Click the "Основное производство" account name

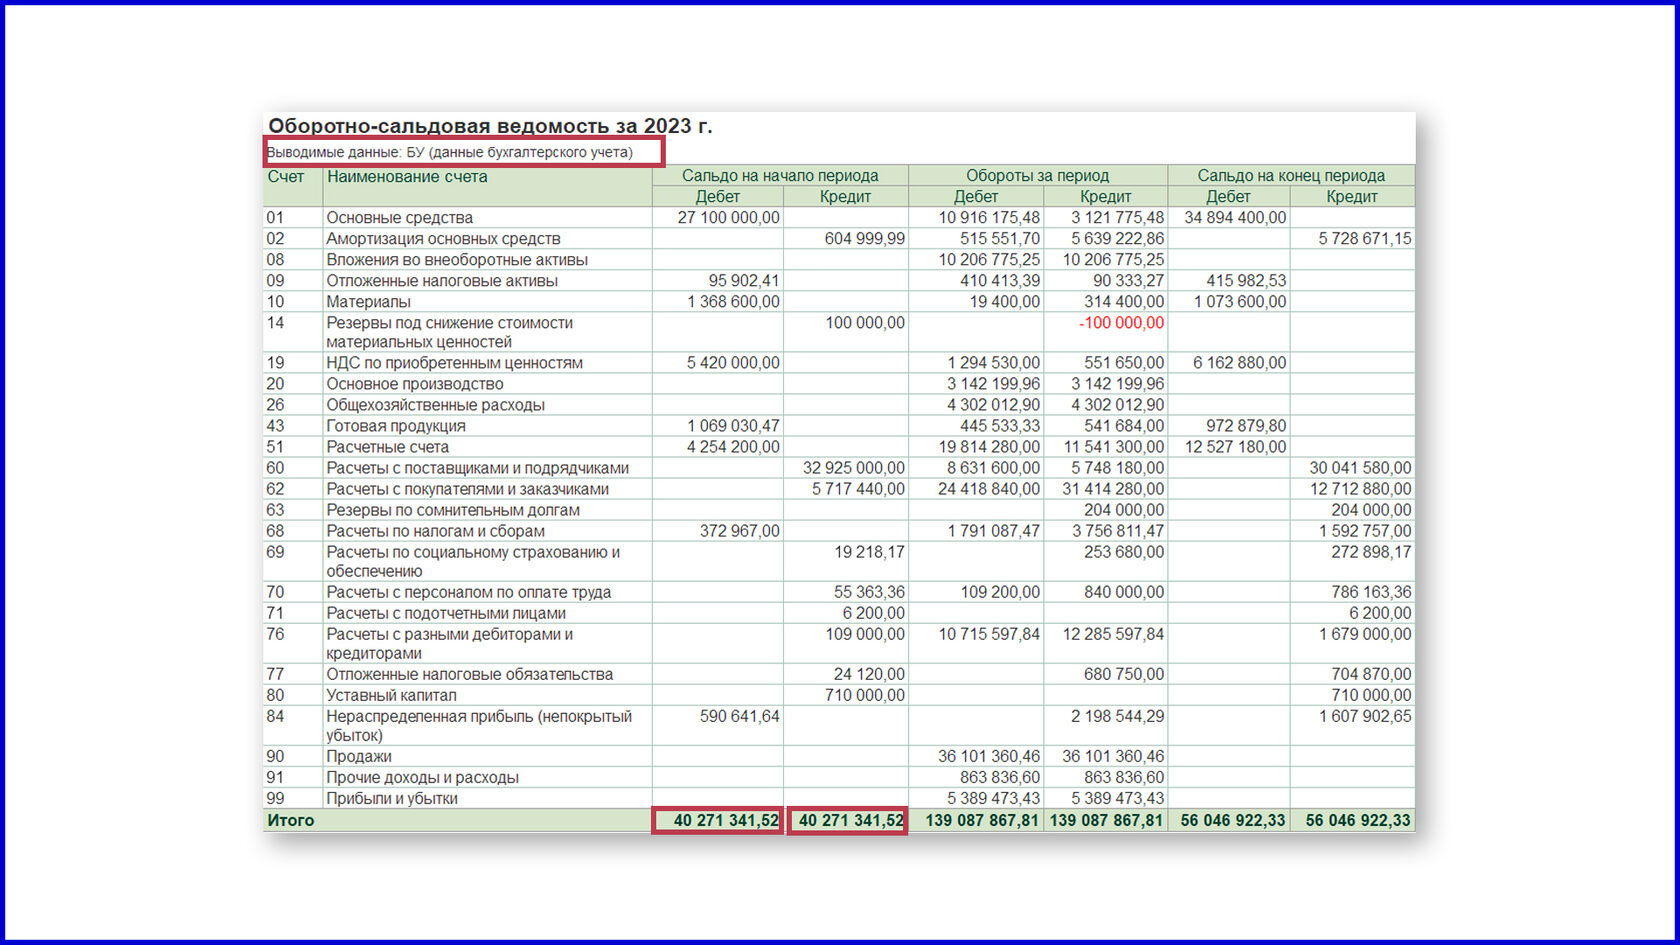point(414,384)
